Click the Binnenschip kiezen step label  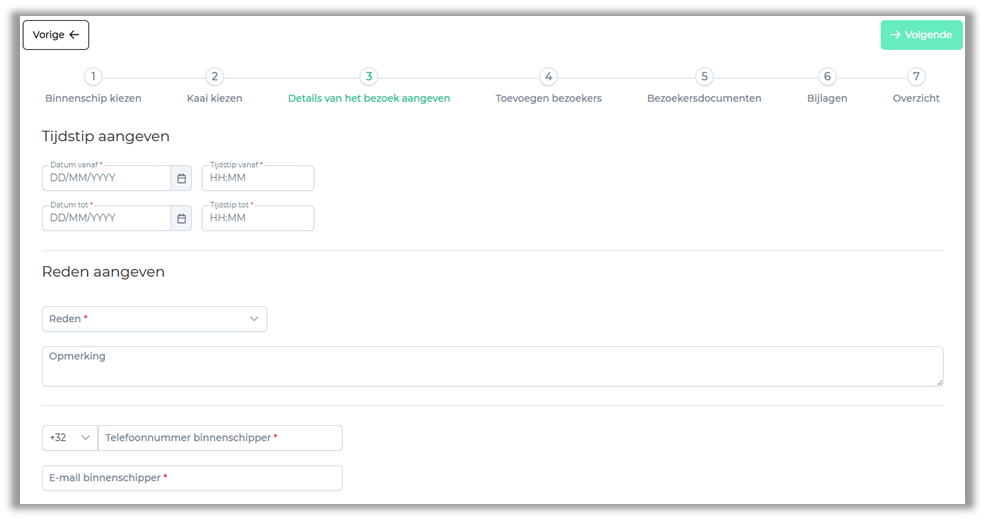(93, 98)
